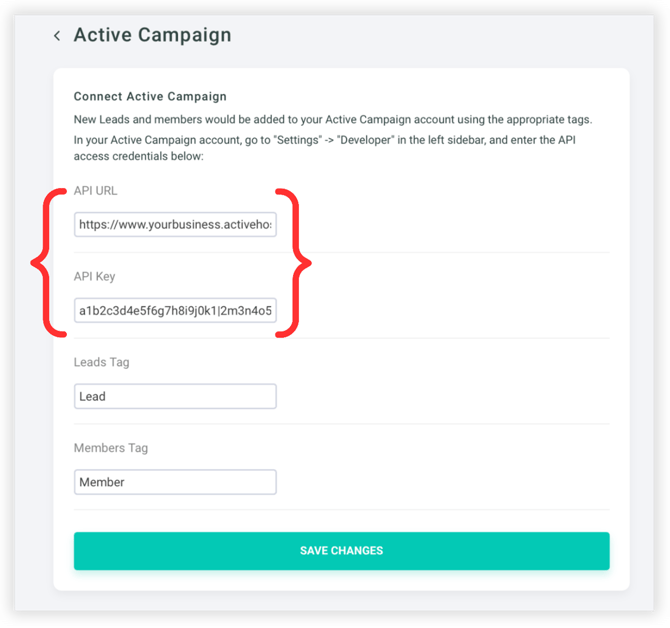The image size is (670, 628).
Task: Click the "API Key" field label
Action: [95, 276]
